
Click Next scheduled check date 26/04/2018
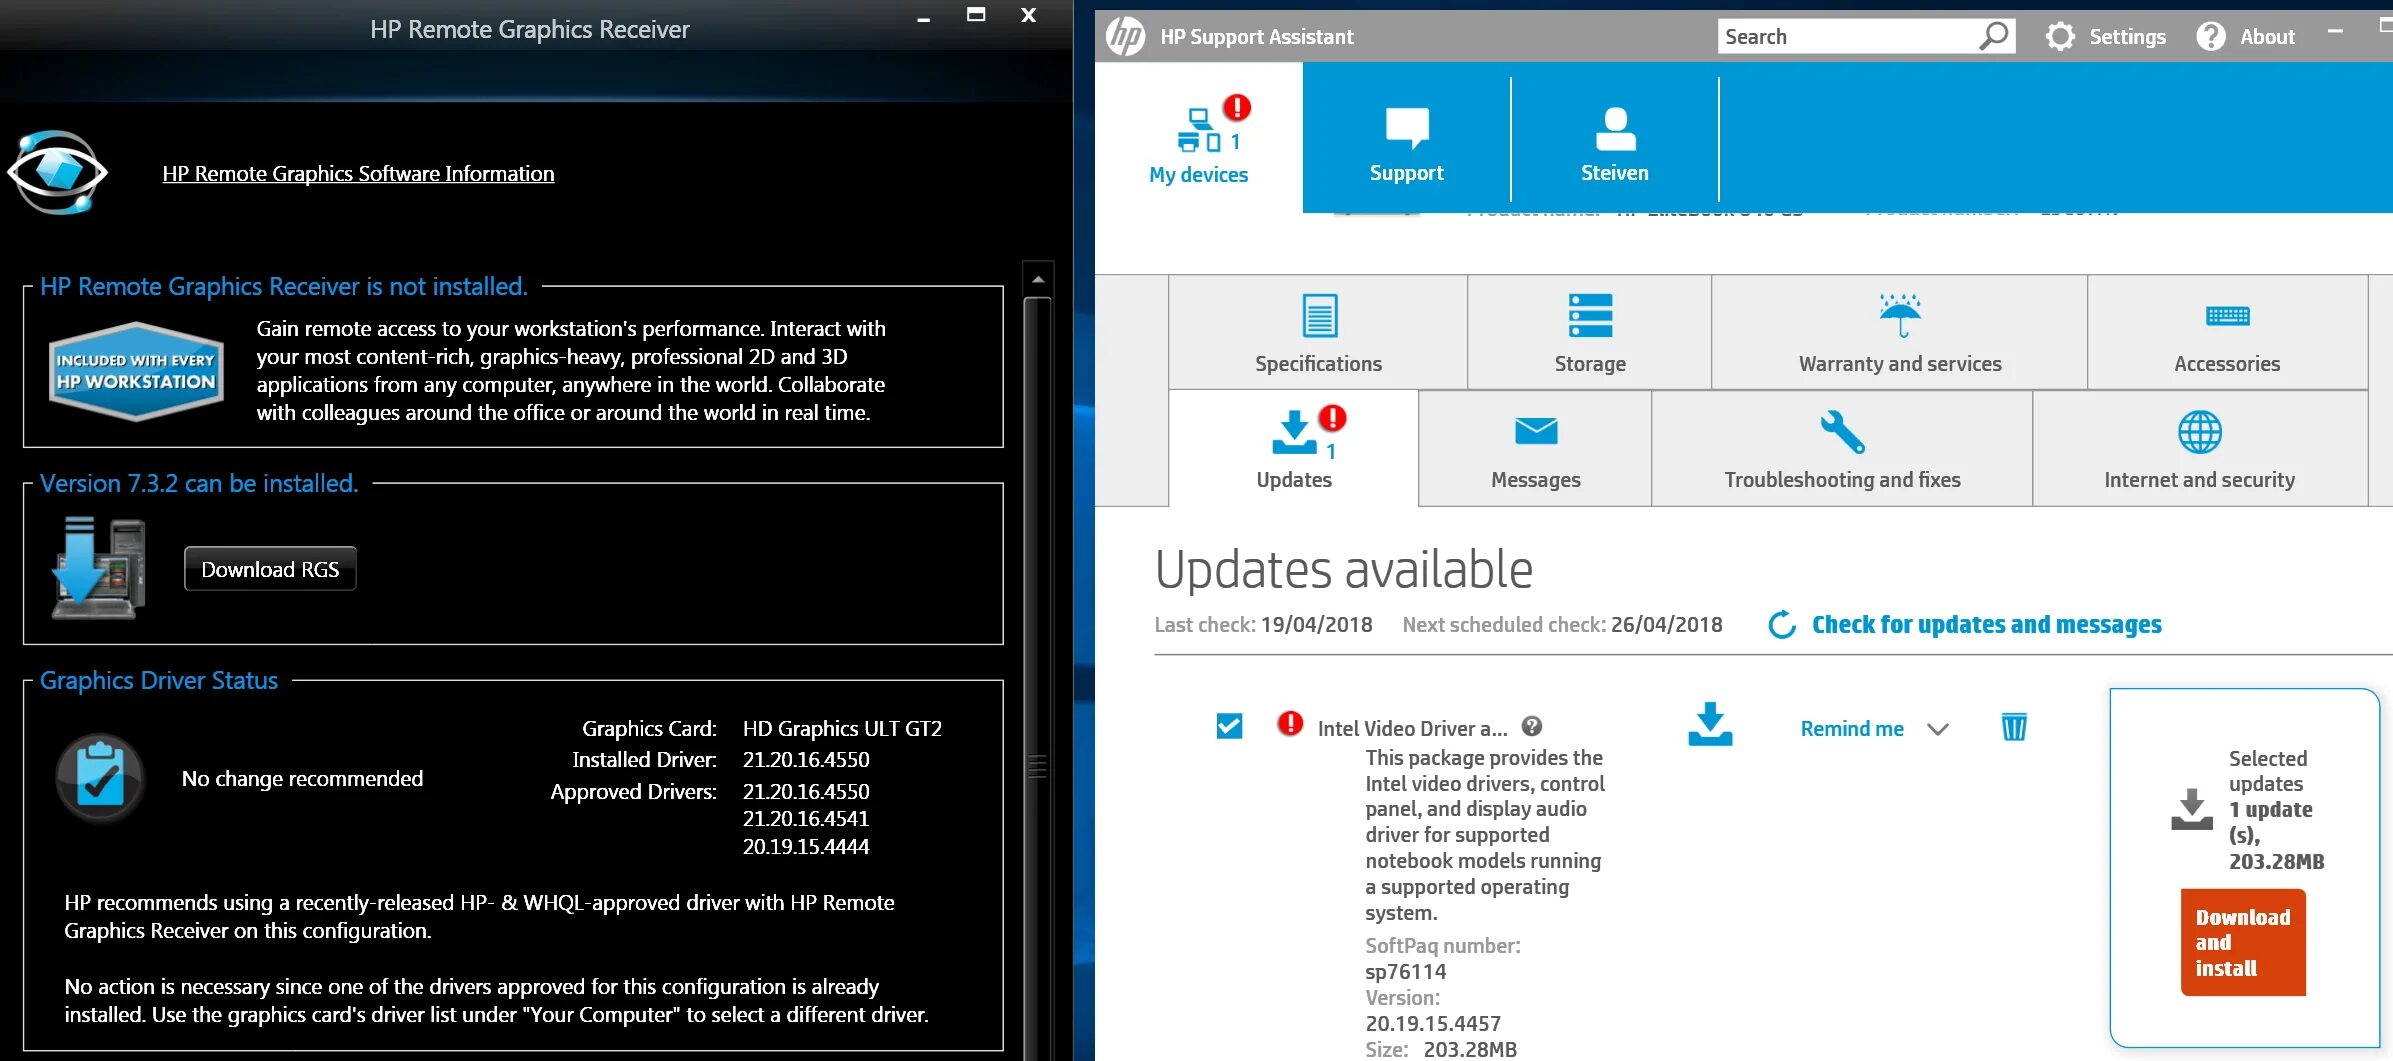(1666, 625)
